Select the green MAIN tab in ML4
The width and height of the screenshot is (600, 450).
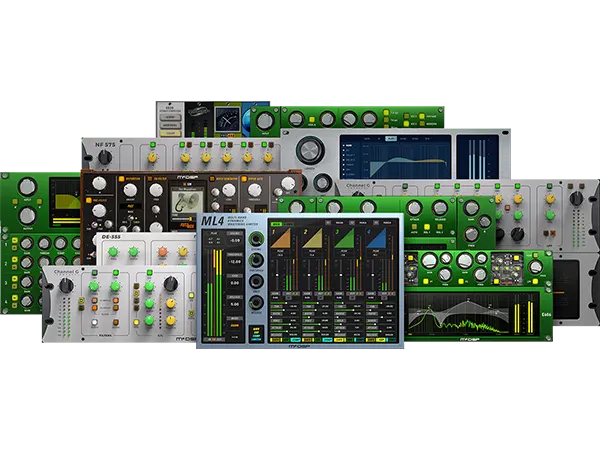(x=276, y=224)
